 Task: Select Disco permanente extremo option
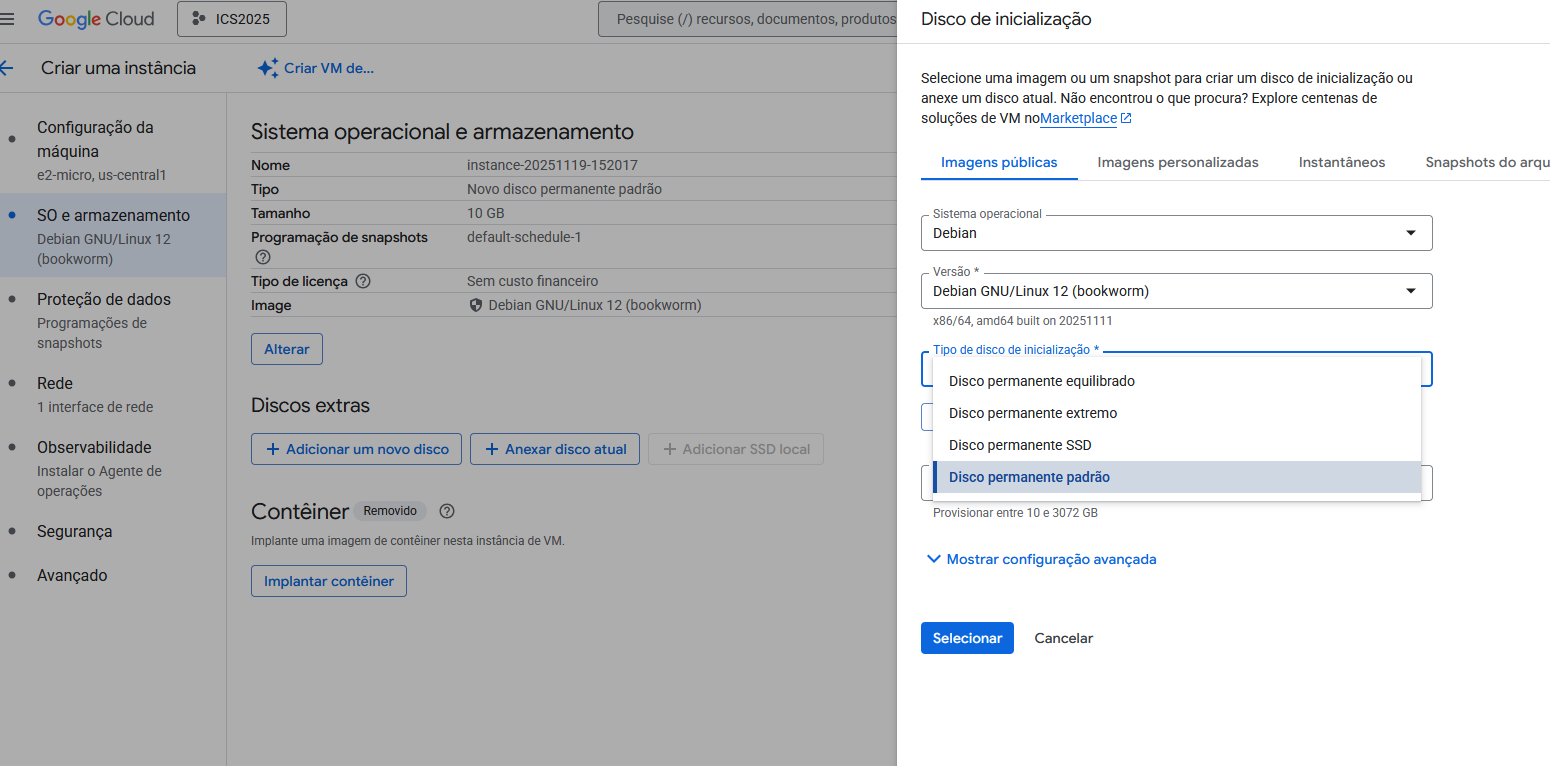pos(1032,413)
